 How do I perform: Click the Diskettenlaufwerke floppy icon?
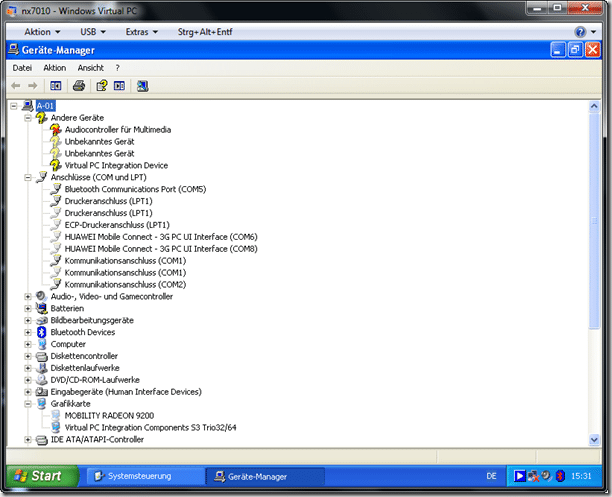point(41,368)
